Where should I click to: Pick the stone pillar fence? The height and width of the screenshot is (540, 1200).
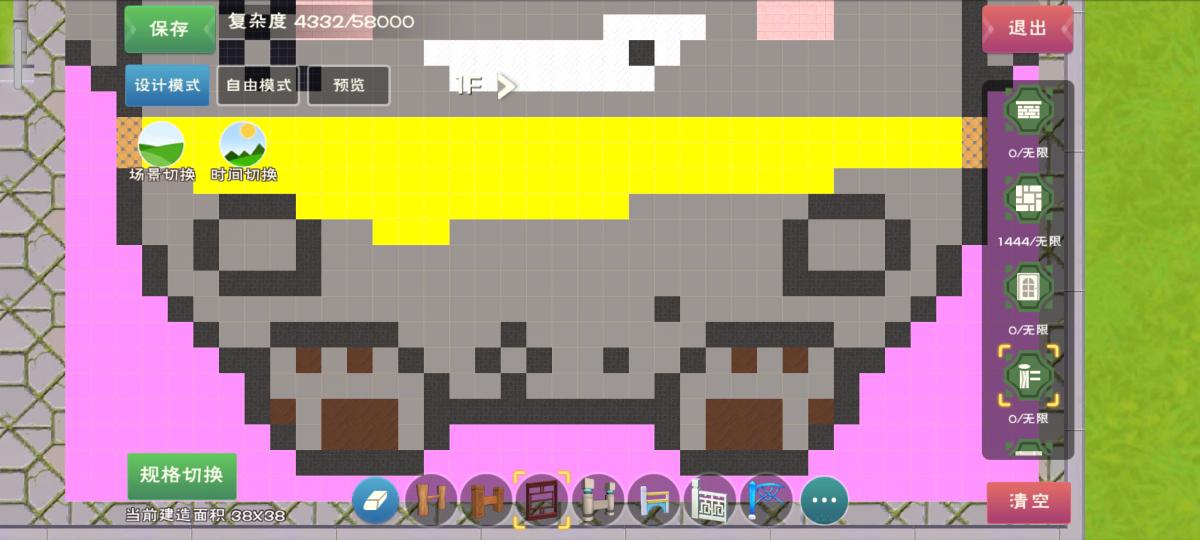click(599, 500)
